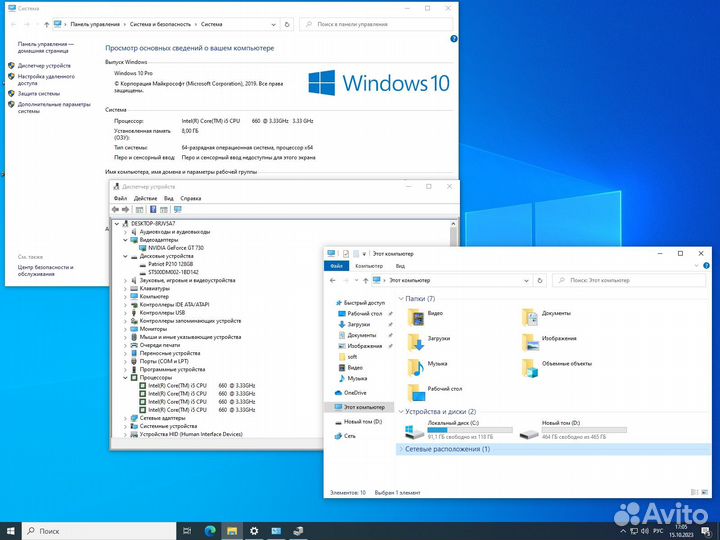Launch Microsoft Edge from the taskbar

(210, 531)
